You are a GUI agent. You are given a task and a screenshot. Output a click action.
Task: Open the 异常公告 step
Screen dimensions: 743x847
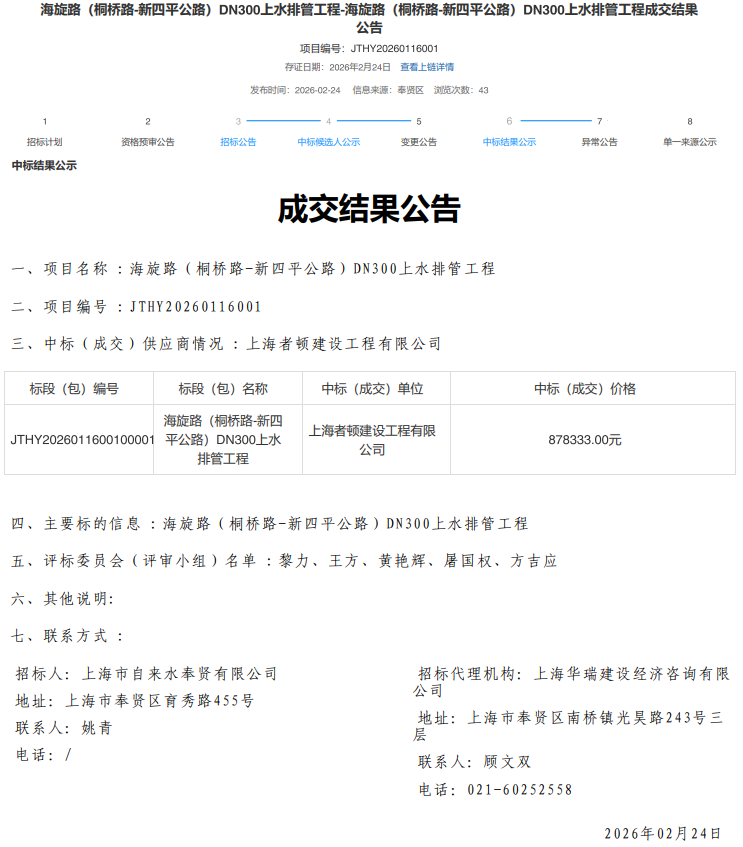pos(599,142)
